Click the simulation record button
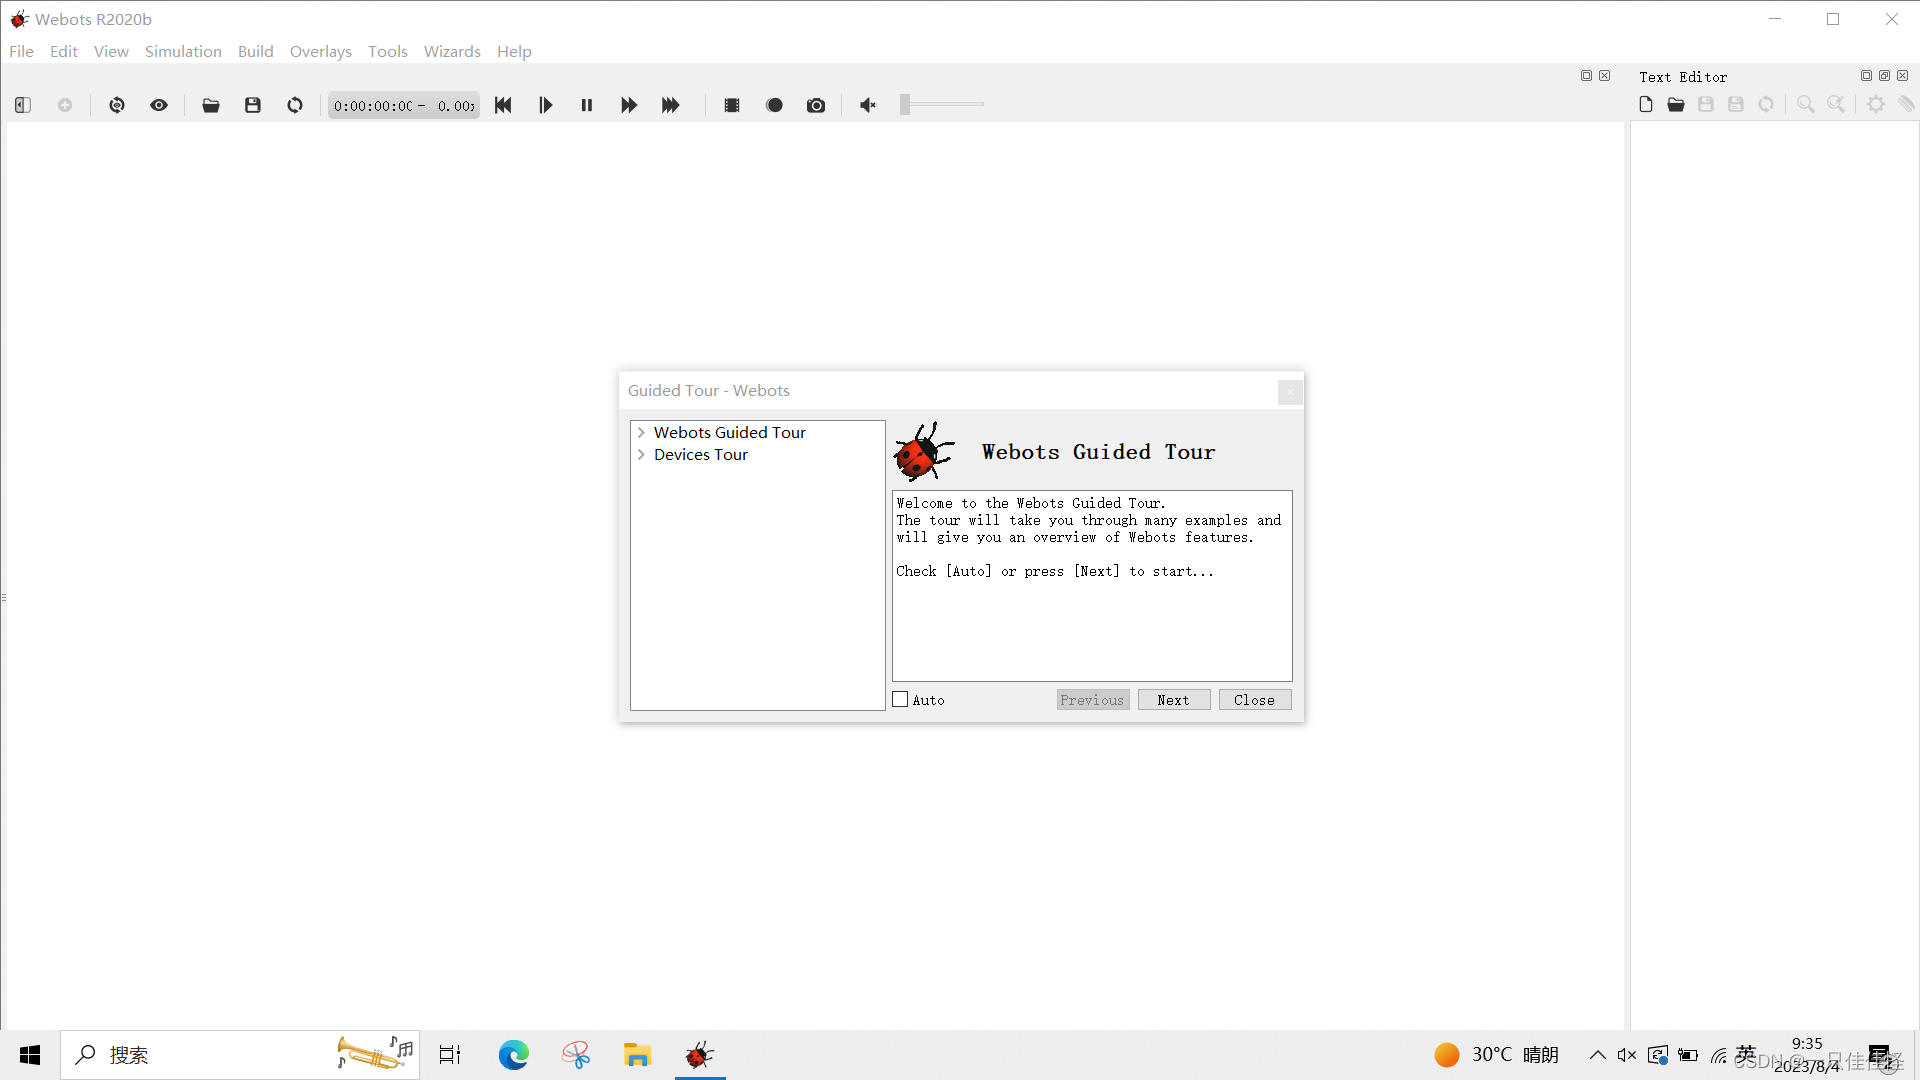1920x1080 pixels. (774, 104)
